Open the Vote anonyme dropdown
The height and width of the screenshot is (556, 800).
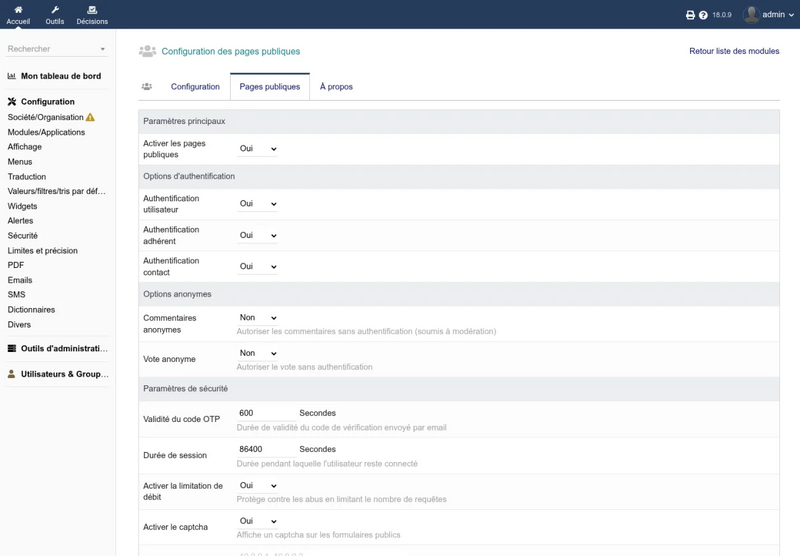[258, 353]
